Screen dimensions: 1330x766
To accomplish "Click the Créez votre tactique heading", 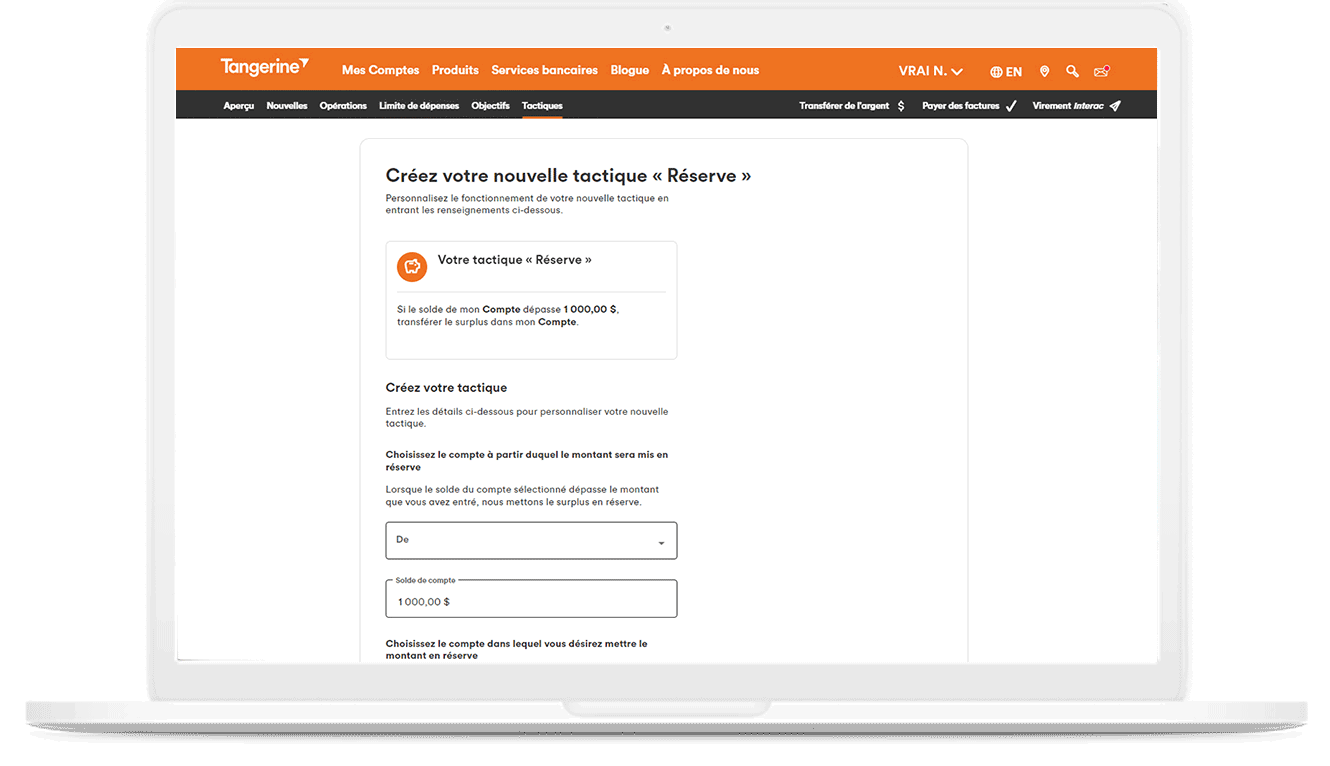I will [446, 388].
